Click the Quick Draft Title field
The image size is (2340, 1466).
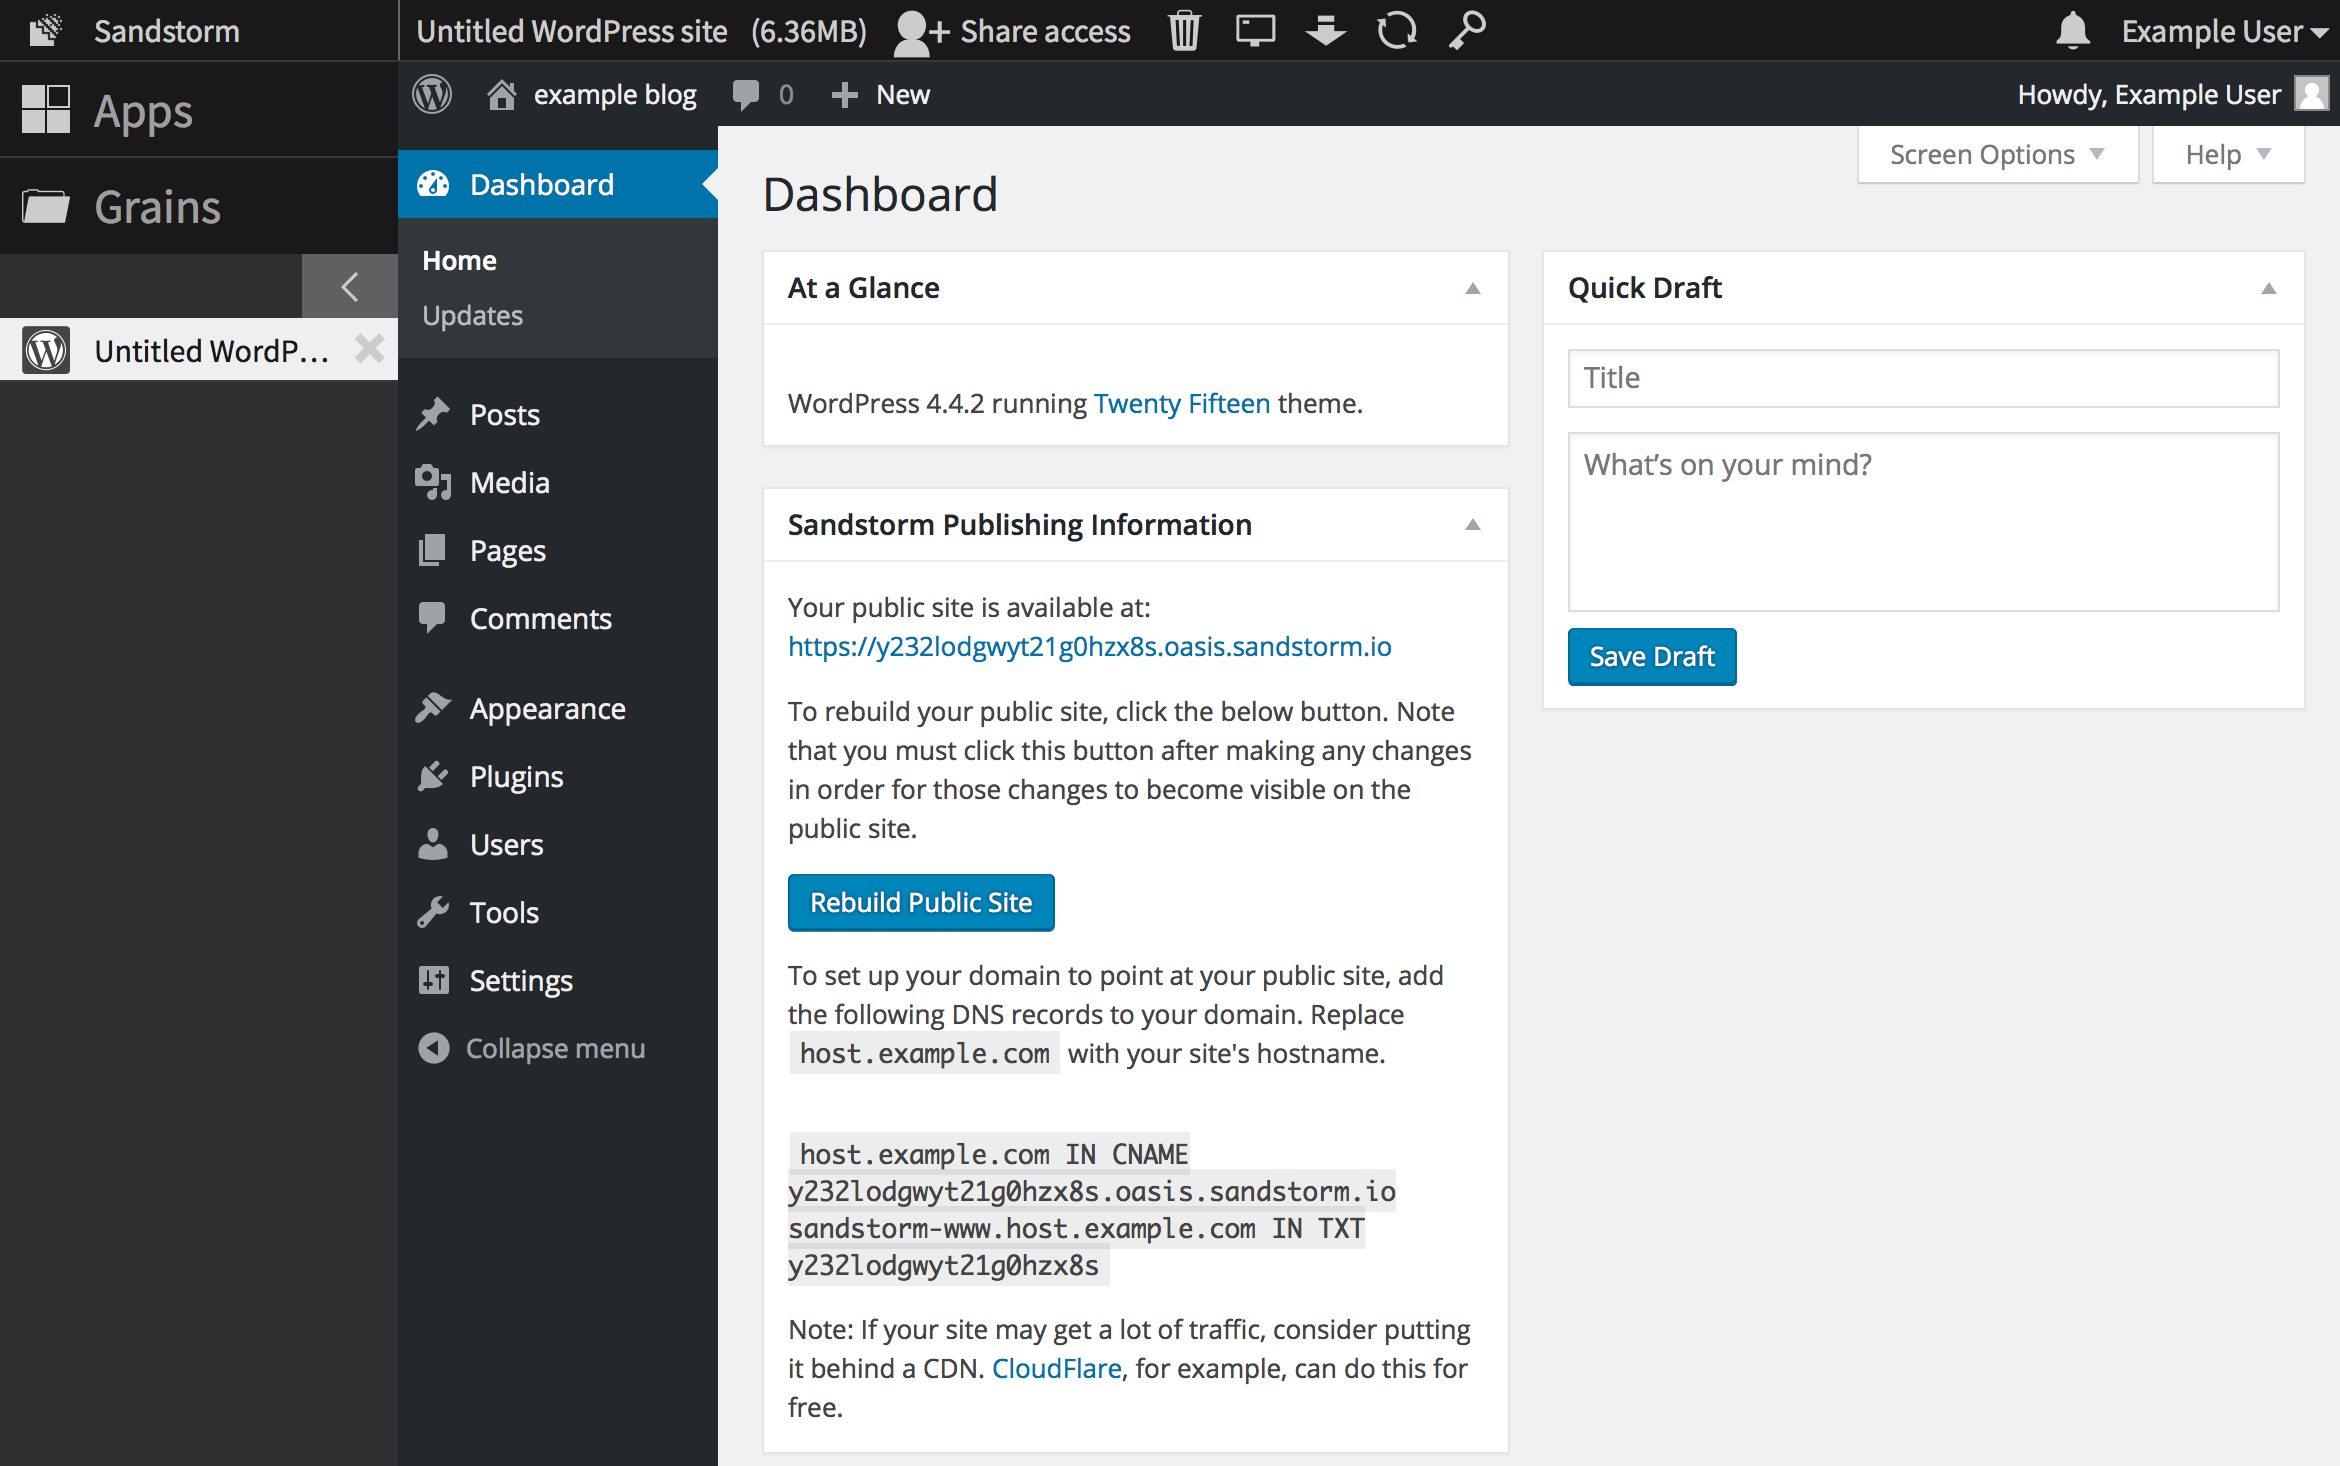coord(1923,378)
